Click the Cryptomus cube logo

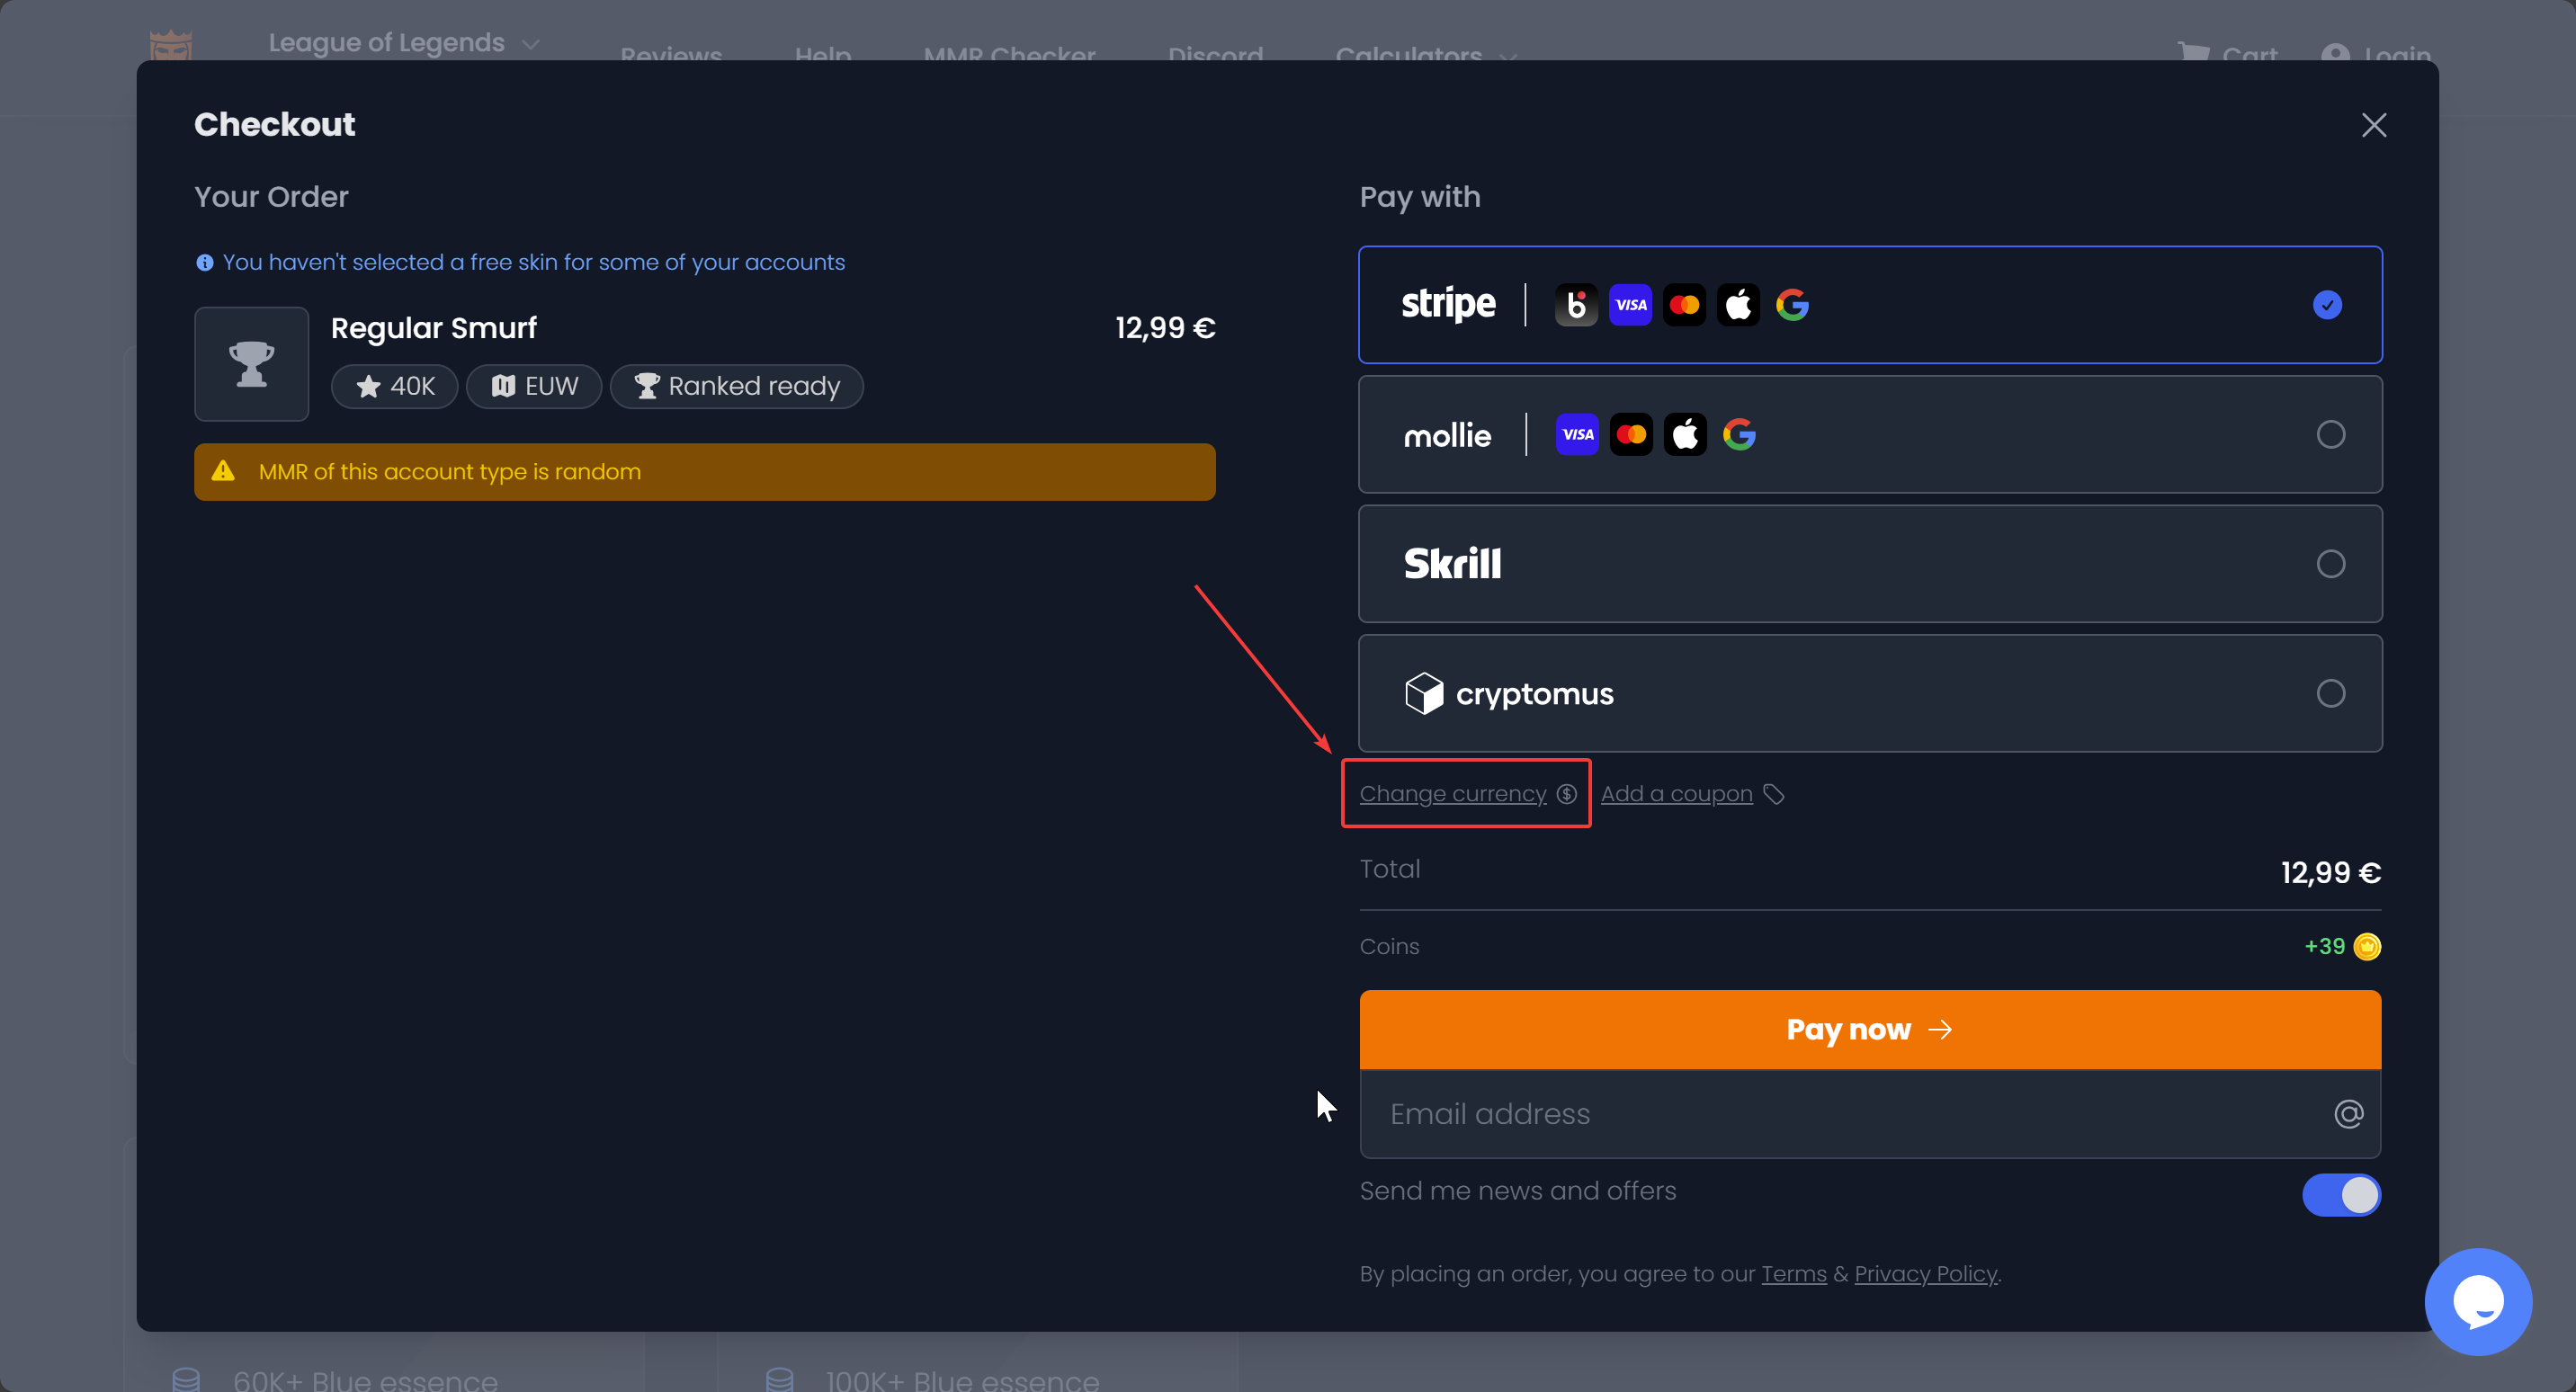coord(1423,693)
